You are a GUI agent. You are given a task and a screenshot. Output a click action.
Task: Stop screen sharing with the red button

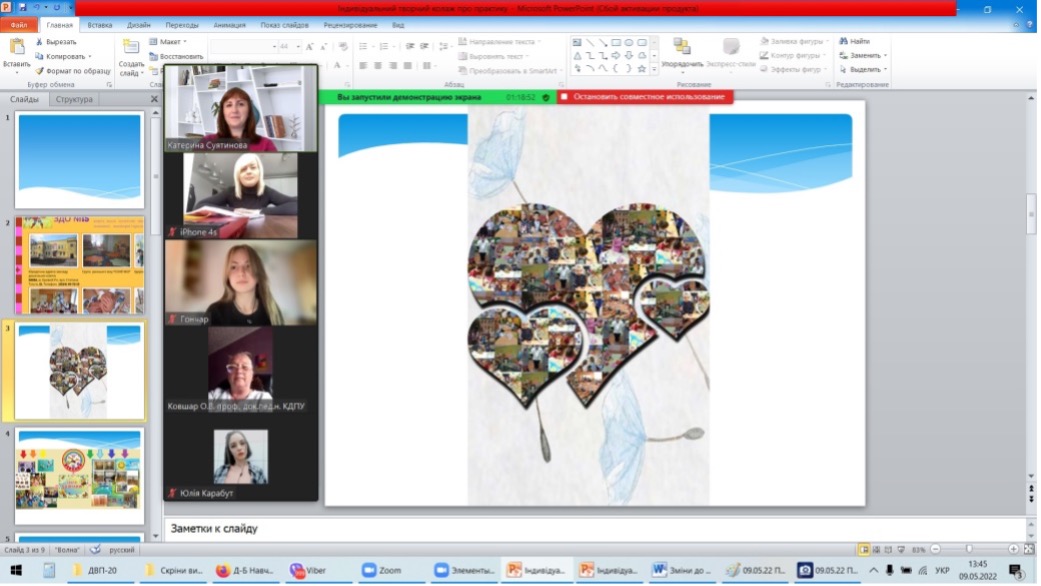643,97
